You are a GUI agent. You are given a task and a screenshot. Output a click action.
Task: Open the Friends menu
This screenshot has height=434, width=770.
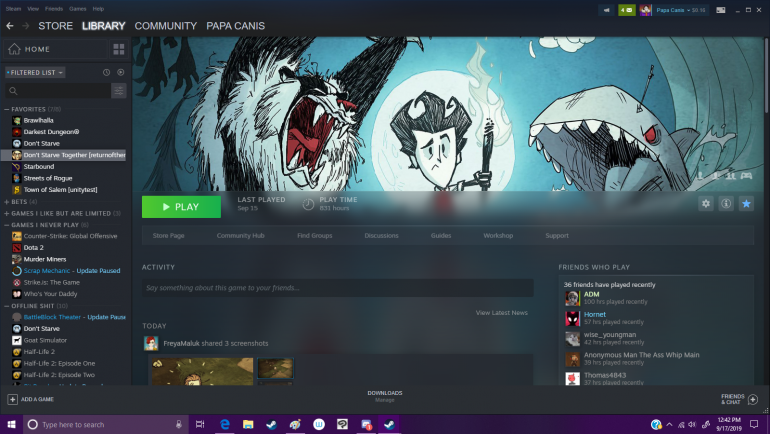tap(54, 9)
